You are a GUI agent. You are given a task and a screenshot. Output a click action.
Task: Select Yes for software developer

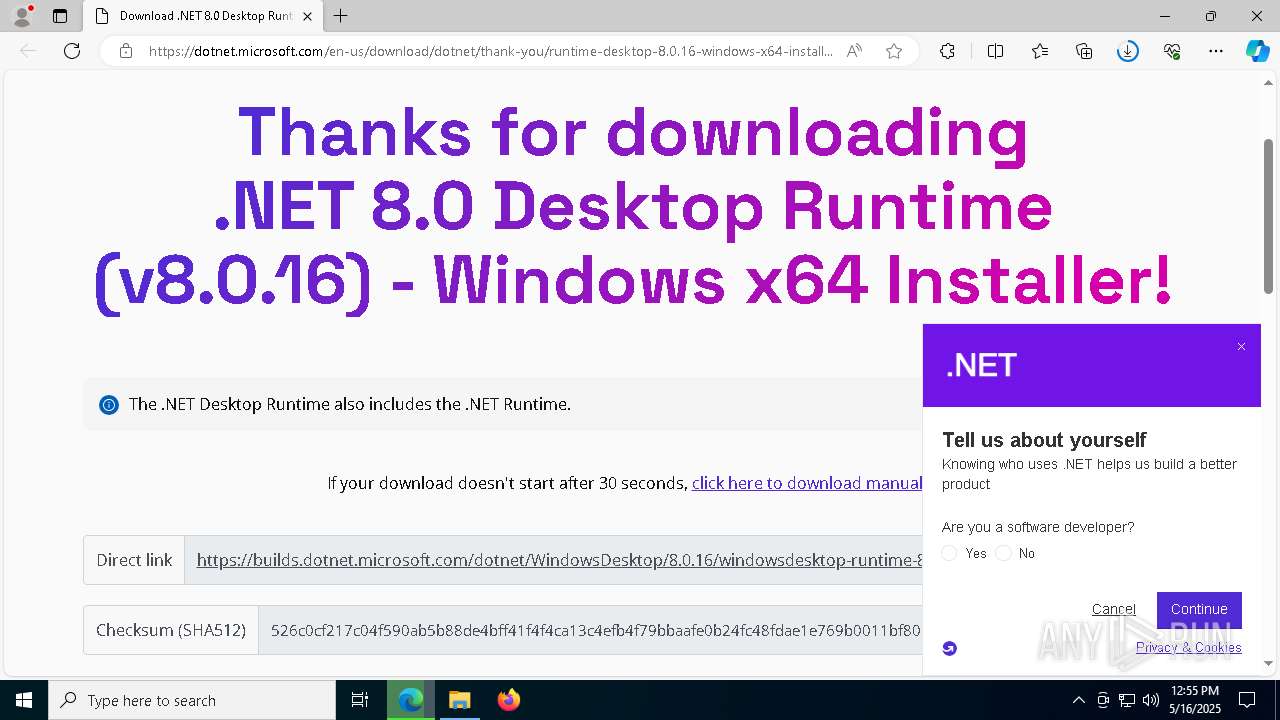(x=950, y=553)
